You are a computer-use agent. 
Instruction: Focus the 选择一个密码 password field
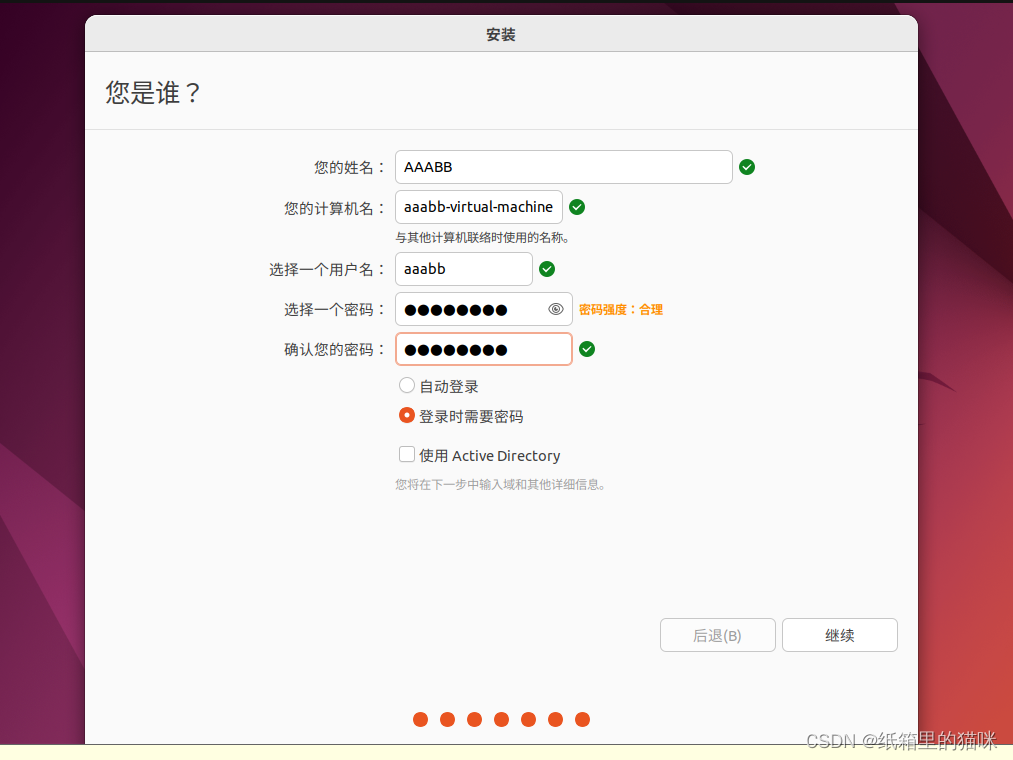[x=484, y=309]
